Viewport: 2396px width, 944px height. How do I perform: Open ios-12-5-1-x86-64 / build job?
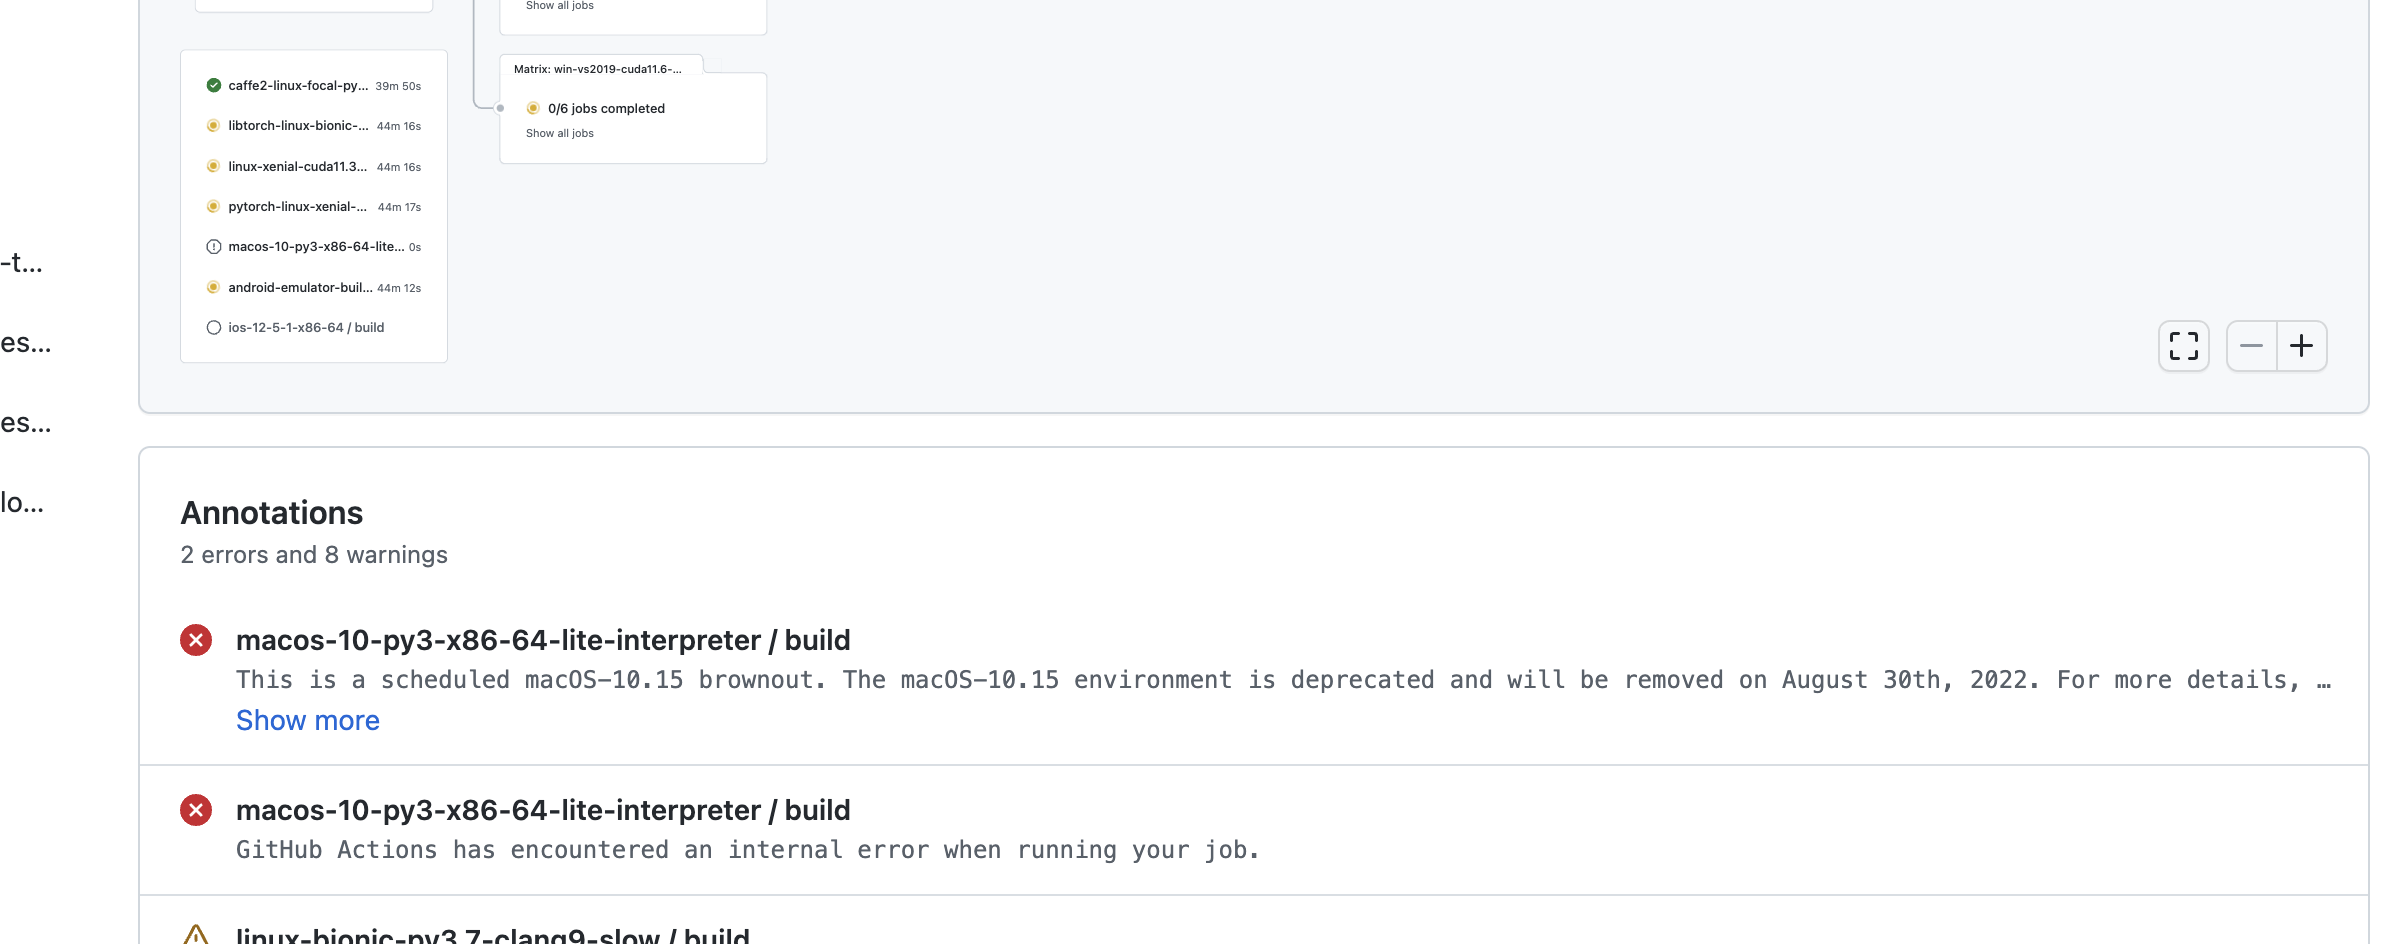306,327
